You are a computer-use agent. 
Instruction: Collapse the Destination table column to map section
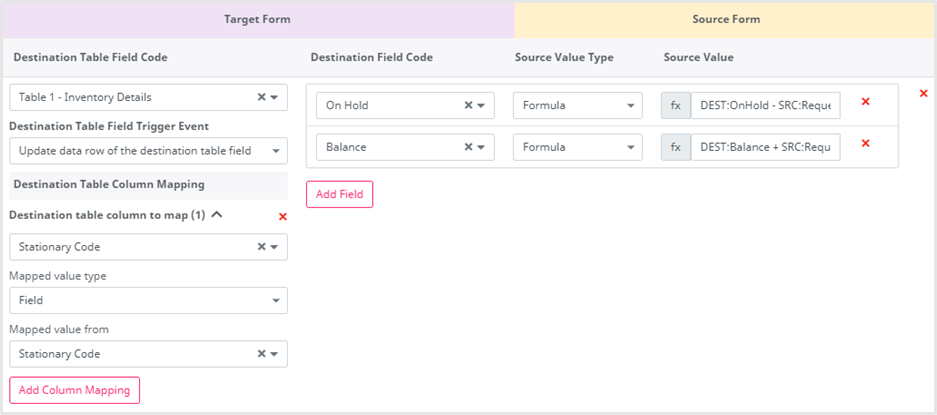click(216, 214)
